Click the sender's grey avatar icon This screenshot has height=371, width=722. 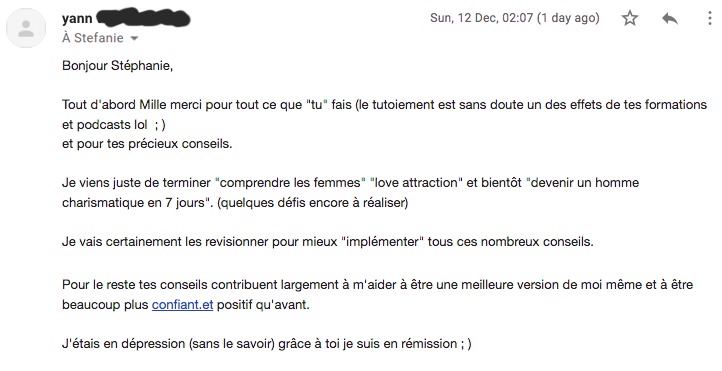coord(26,28)
